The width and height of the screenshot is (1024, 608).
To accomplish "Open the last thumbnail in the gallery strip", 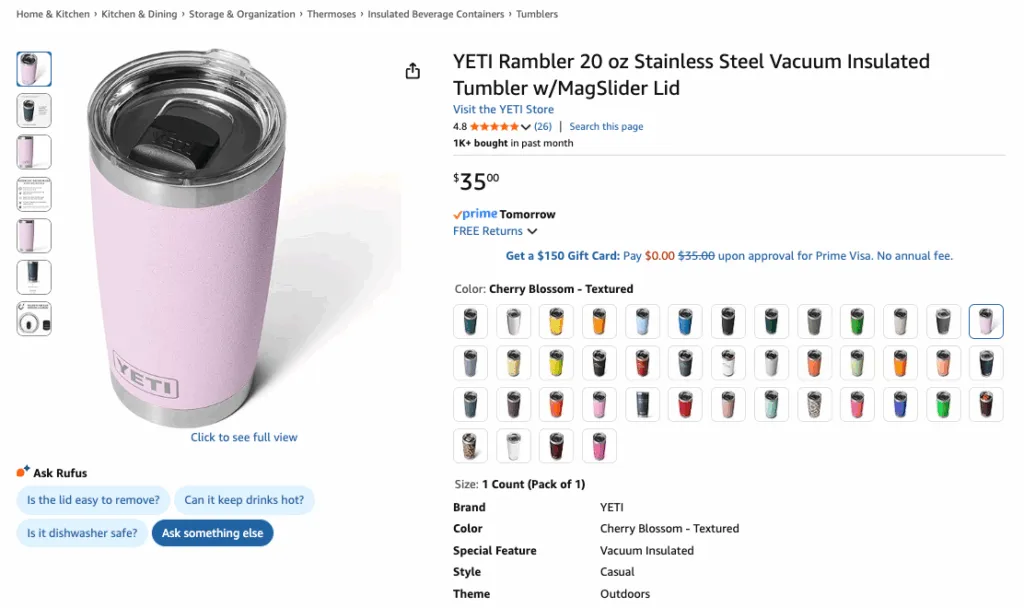I will pyautogui.click(x=34, y=319).
